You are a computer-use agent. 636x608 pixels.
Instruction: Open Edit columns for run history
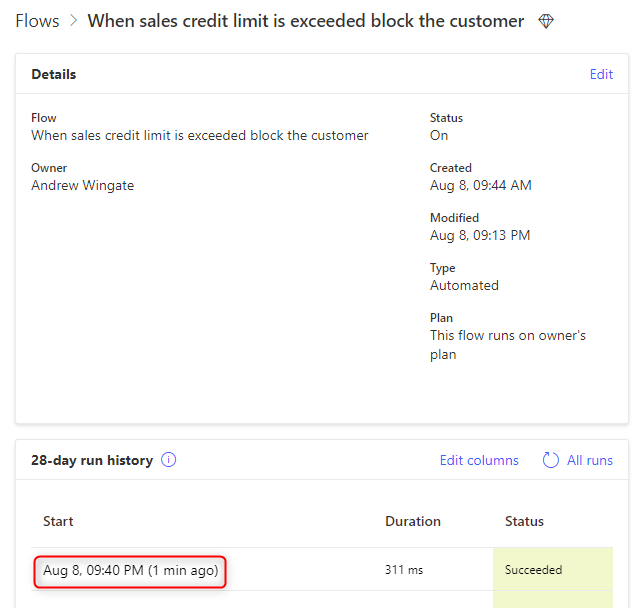(x=479, y=460)
